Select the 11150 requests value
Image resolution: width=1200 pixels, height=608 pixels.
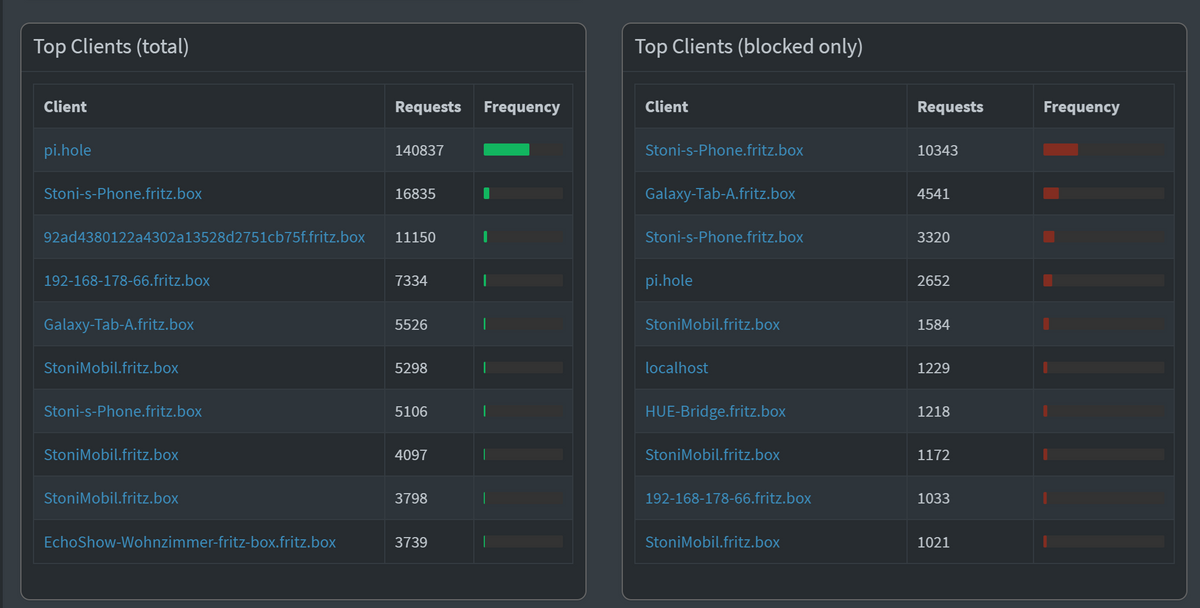415,237
